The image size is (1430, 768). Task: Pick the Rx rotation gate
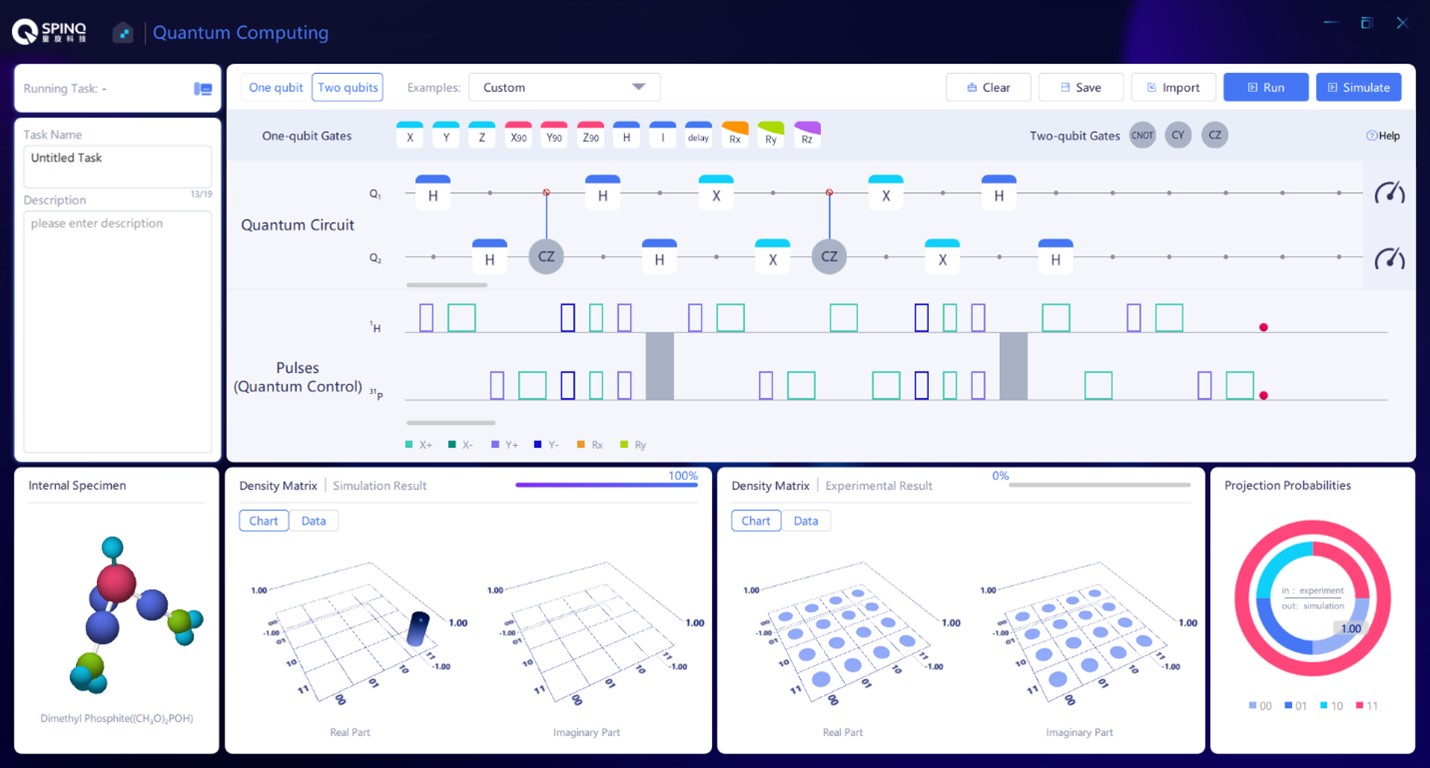click(735, 135)
